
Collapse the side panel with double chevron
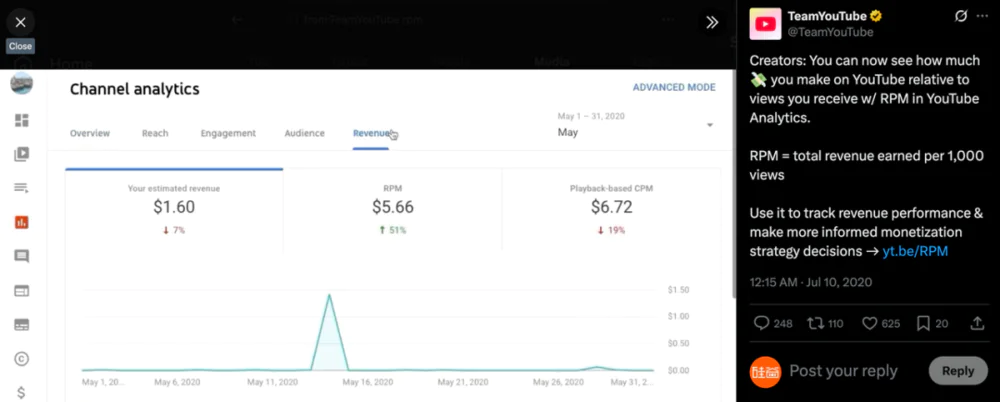[712, 22]
